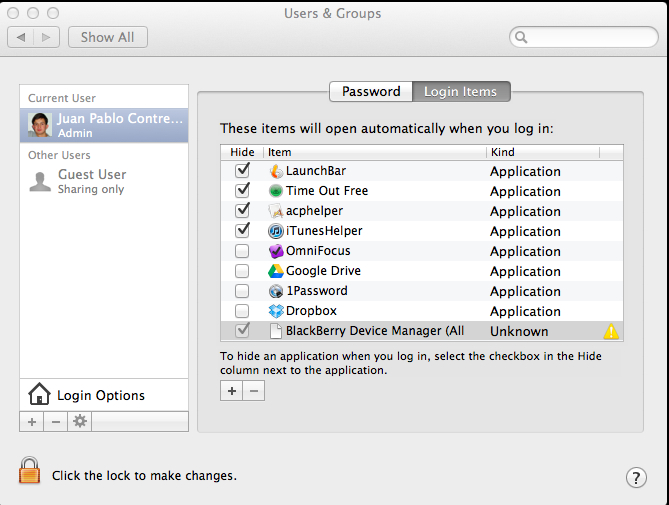The width and height of the screenshot is (669, 505).
Task: Open the Login Options house icon
Action: click(39, 394)
